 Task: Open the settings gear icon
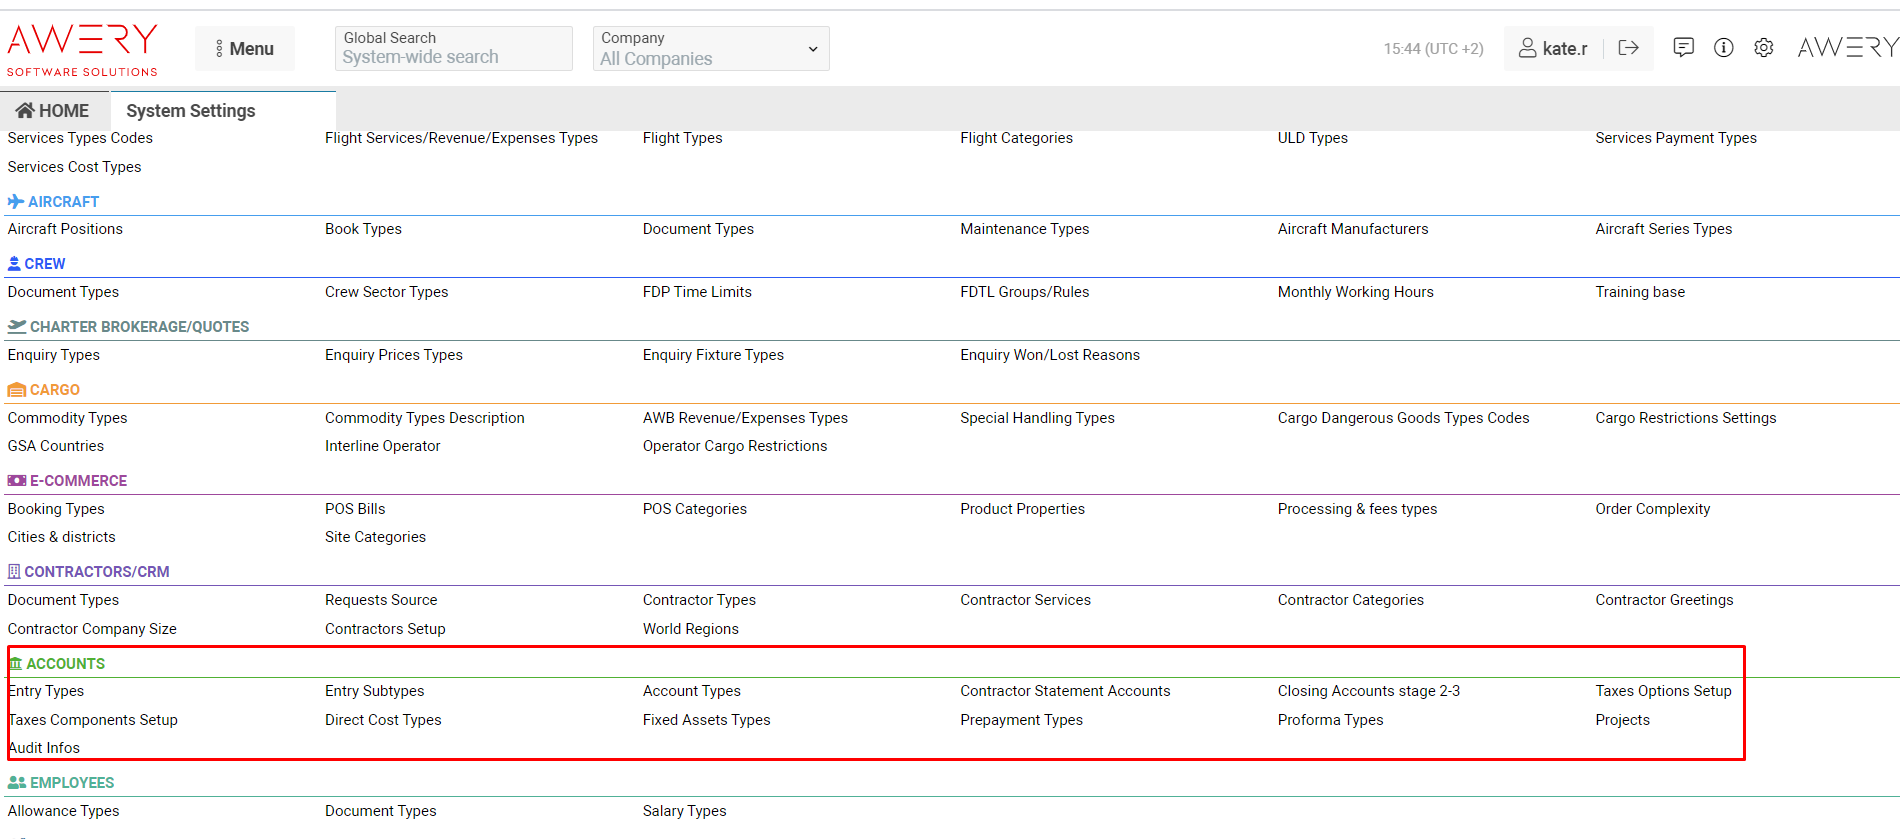(x=1763, y=48)
